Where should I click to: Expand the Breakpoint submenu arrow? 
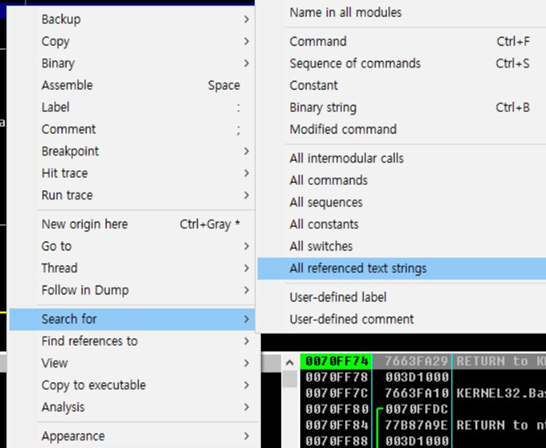(x=246, y=151)
